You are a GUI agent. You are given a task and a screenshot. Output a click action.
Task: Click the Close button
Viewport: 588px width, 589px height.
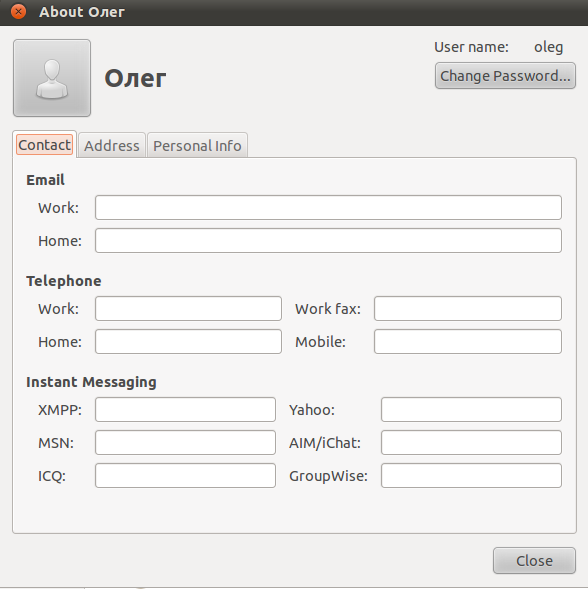pyautogui.click(x=534, y=560)
